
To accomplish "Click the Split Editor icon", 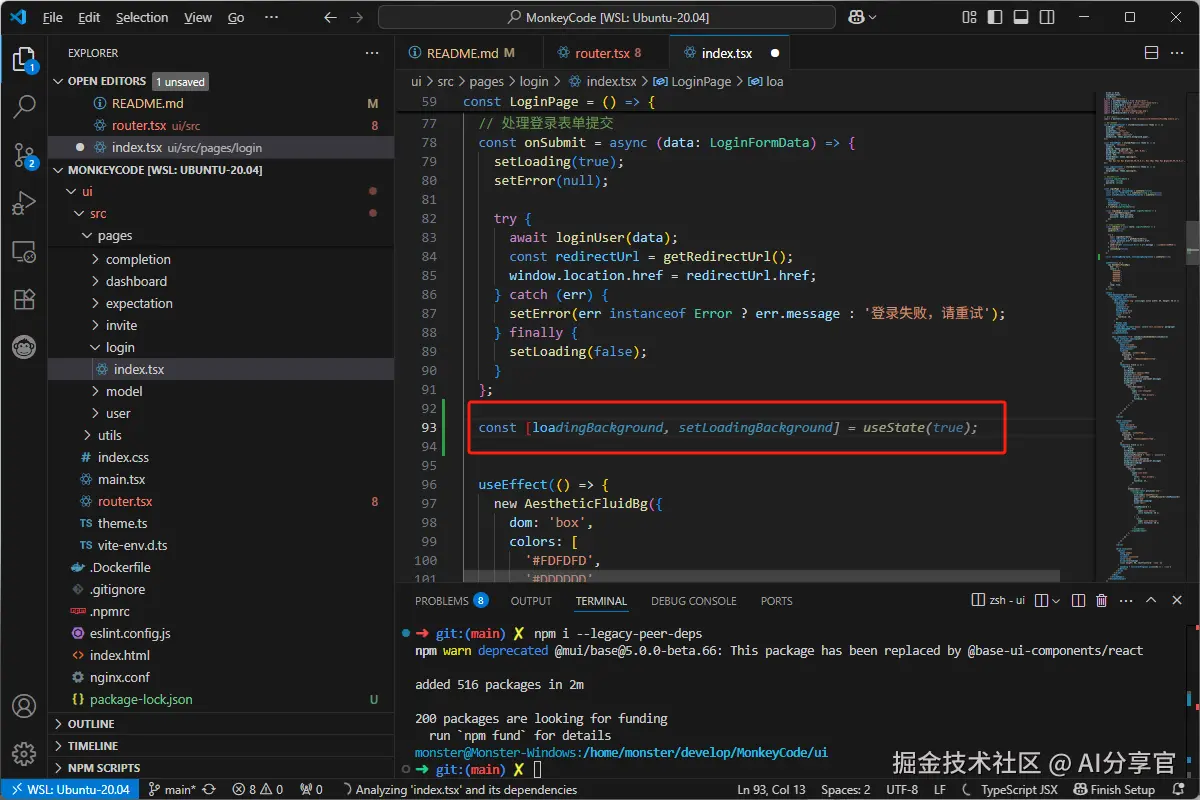I will [1151, 53].
